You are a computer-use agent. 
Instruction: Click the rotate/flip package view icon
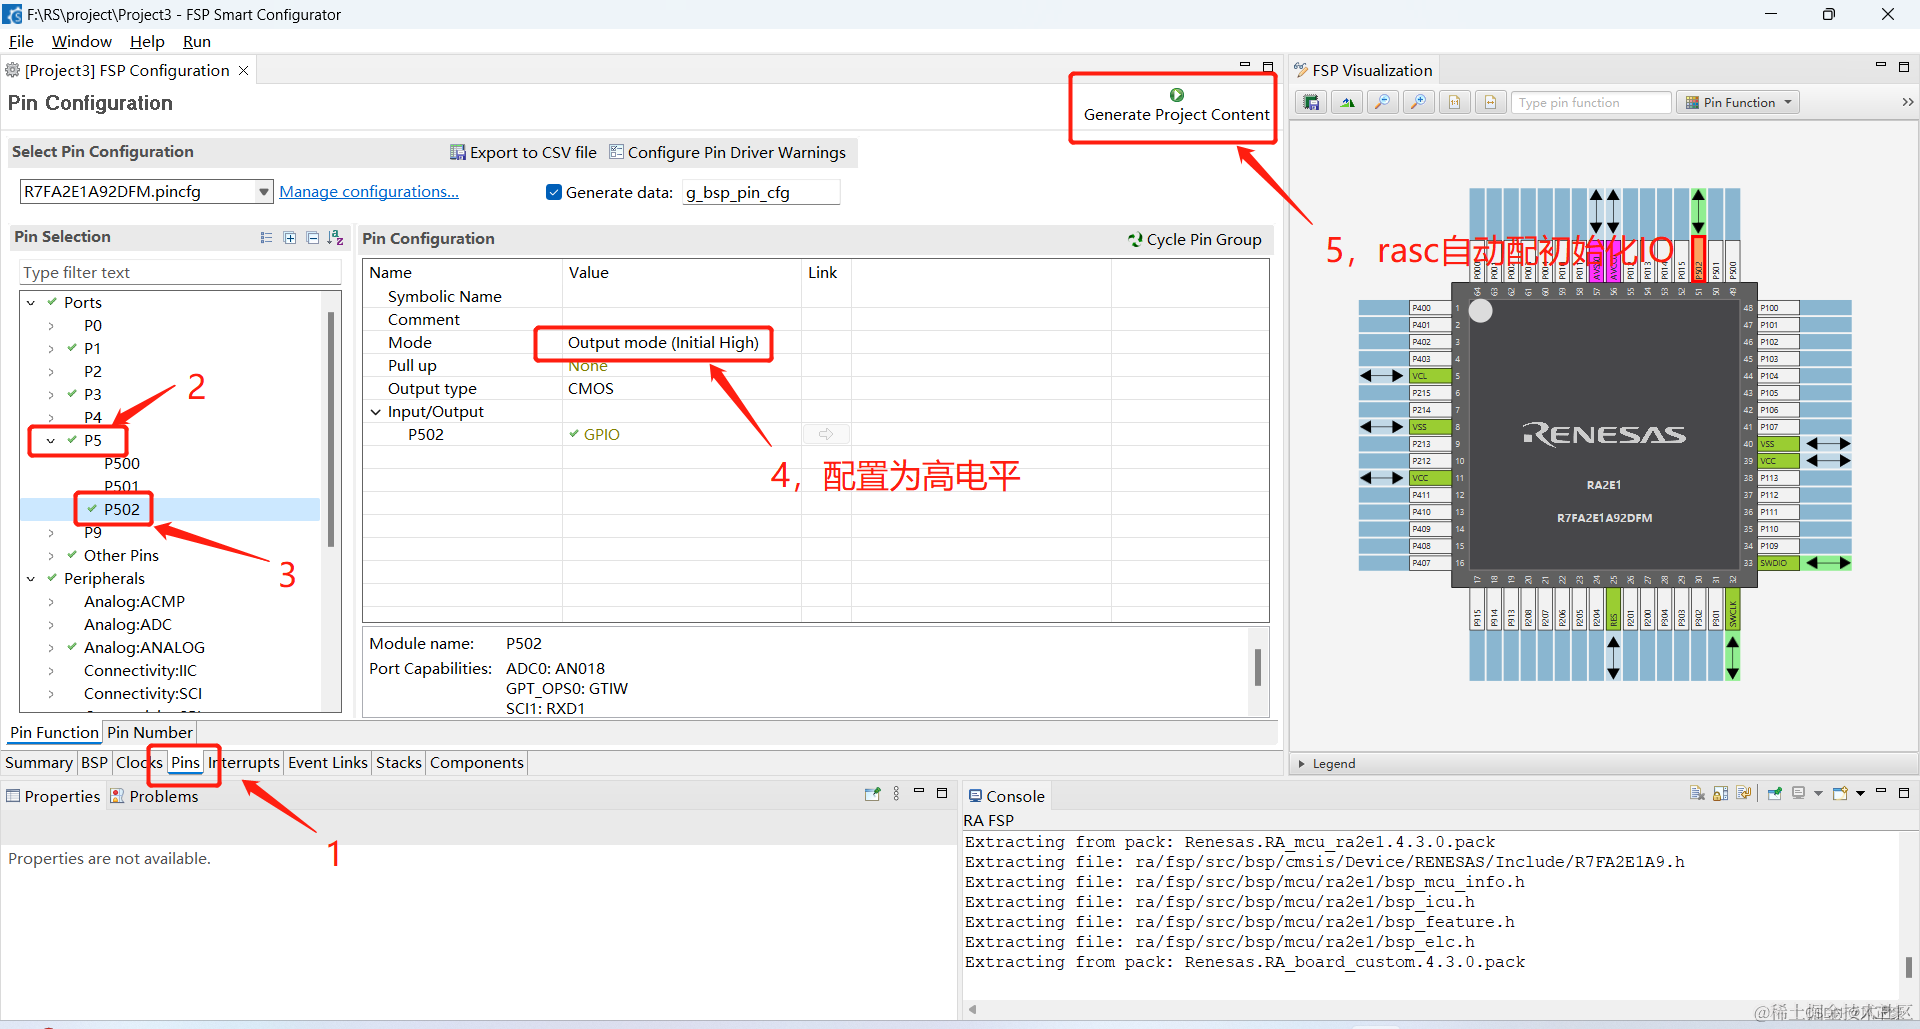pos(1347,102)
